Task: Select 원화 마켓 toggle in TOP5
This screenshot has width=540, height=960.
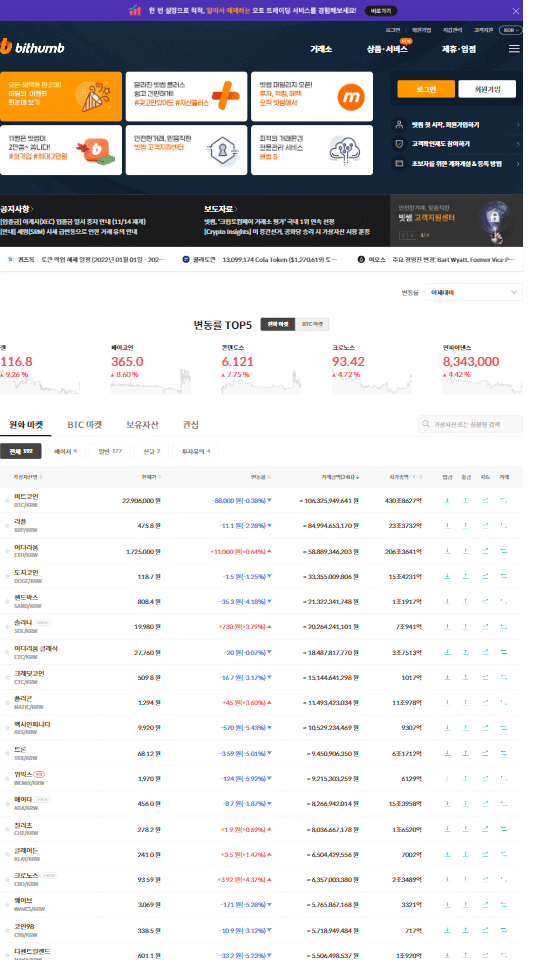Action: coord(277,324)
